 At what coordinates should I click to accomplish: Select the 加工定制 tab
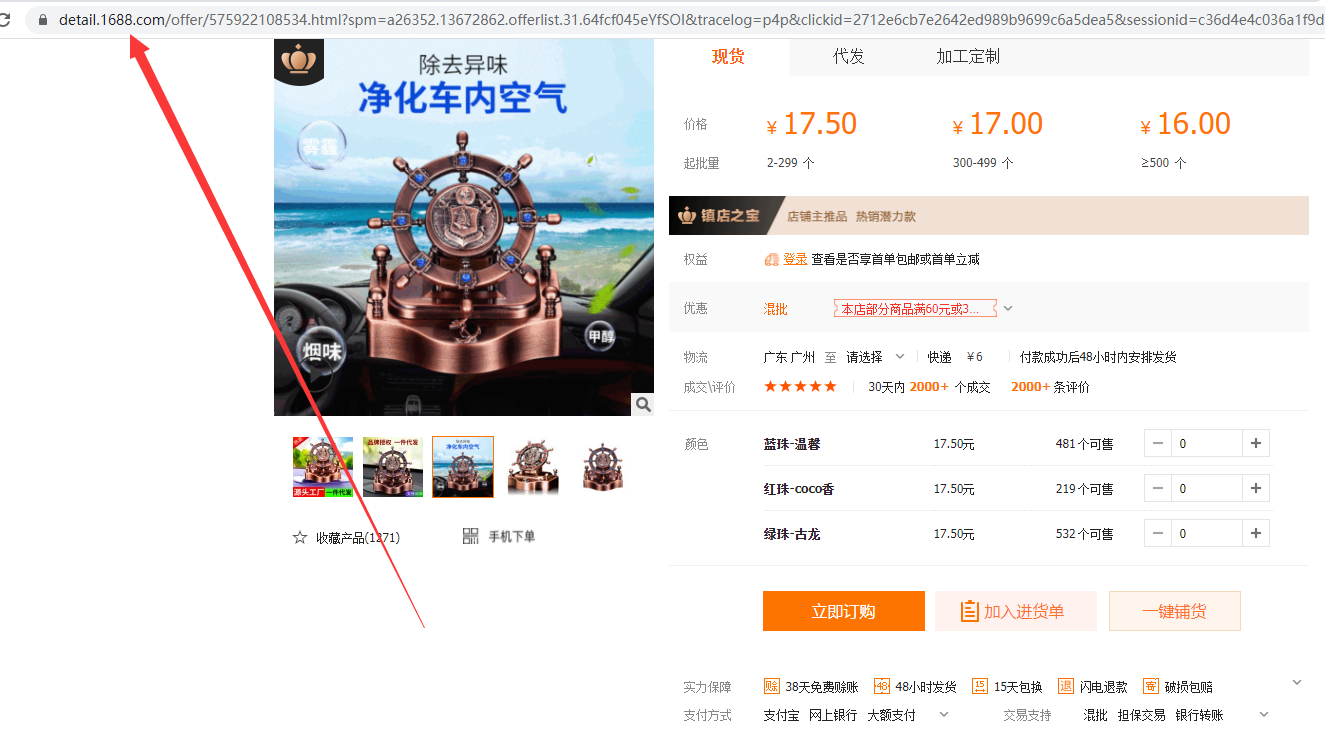pyautogui.click(x=968, y=57)
